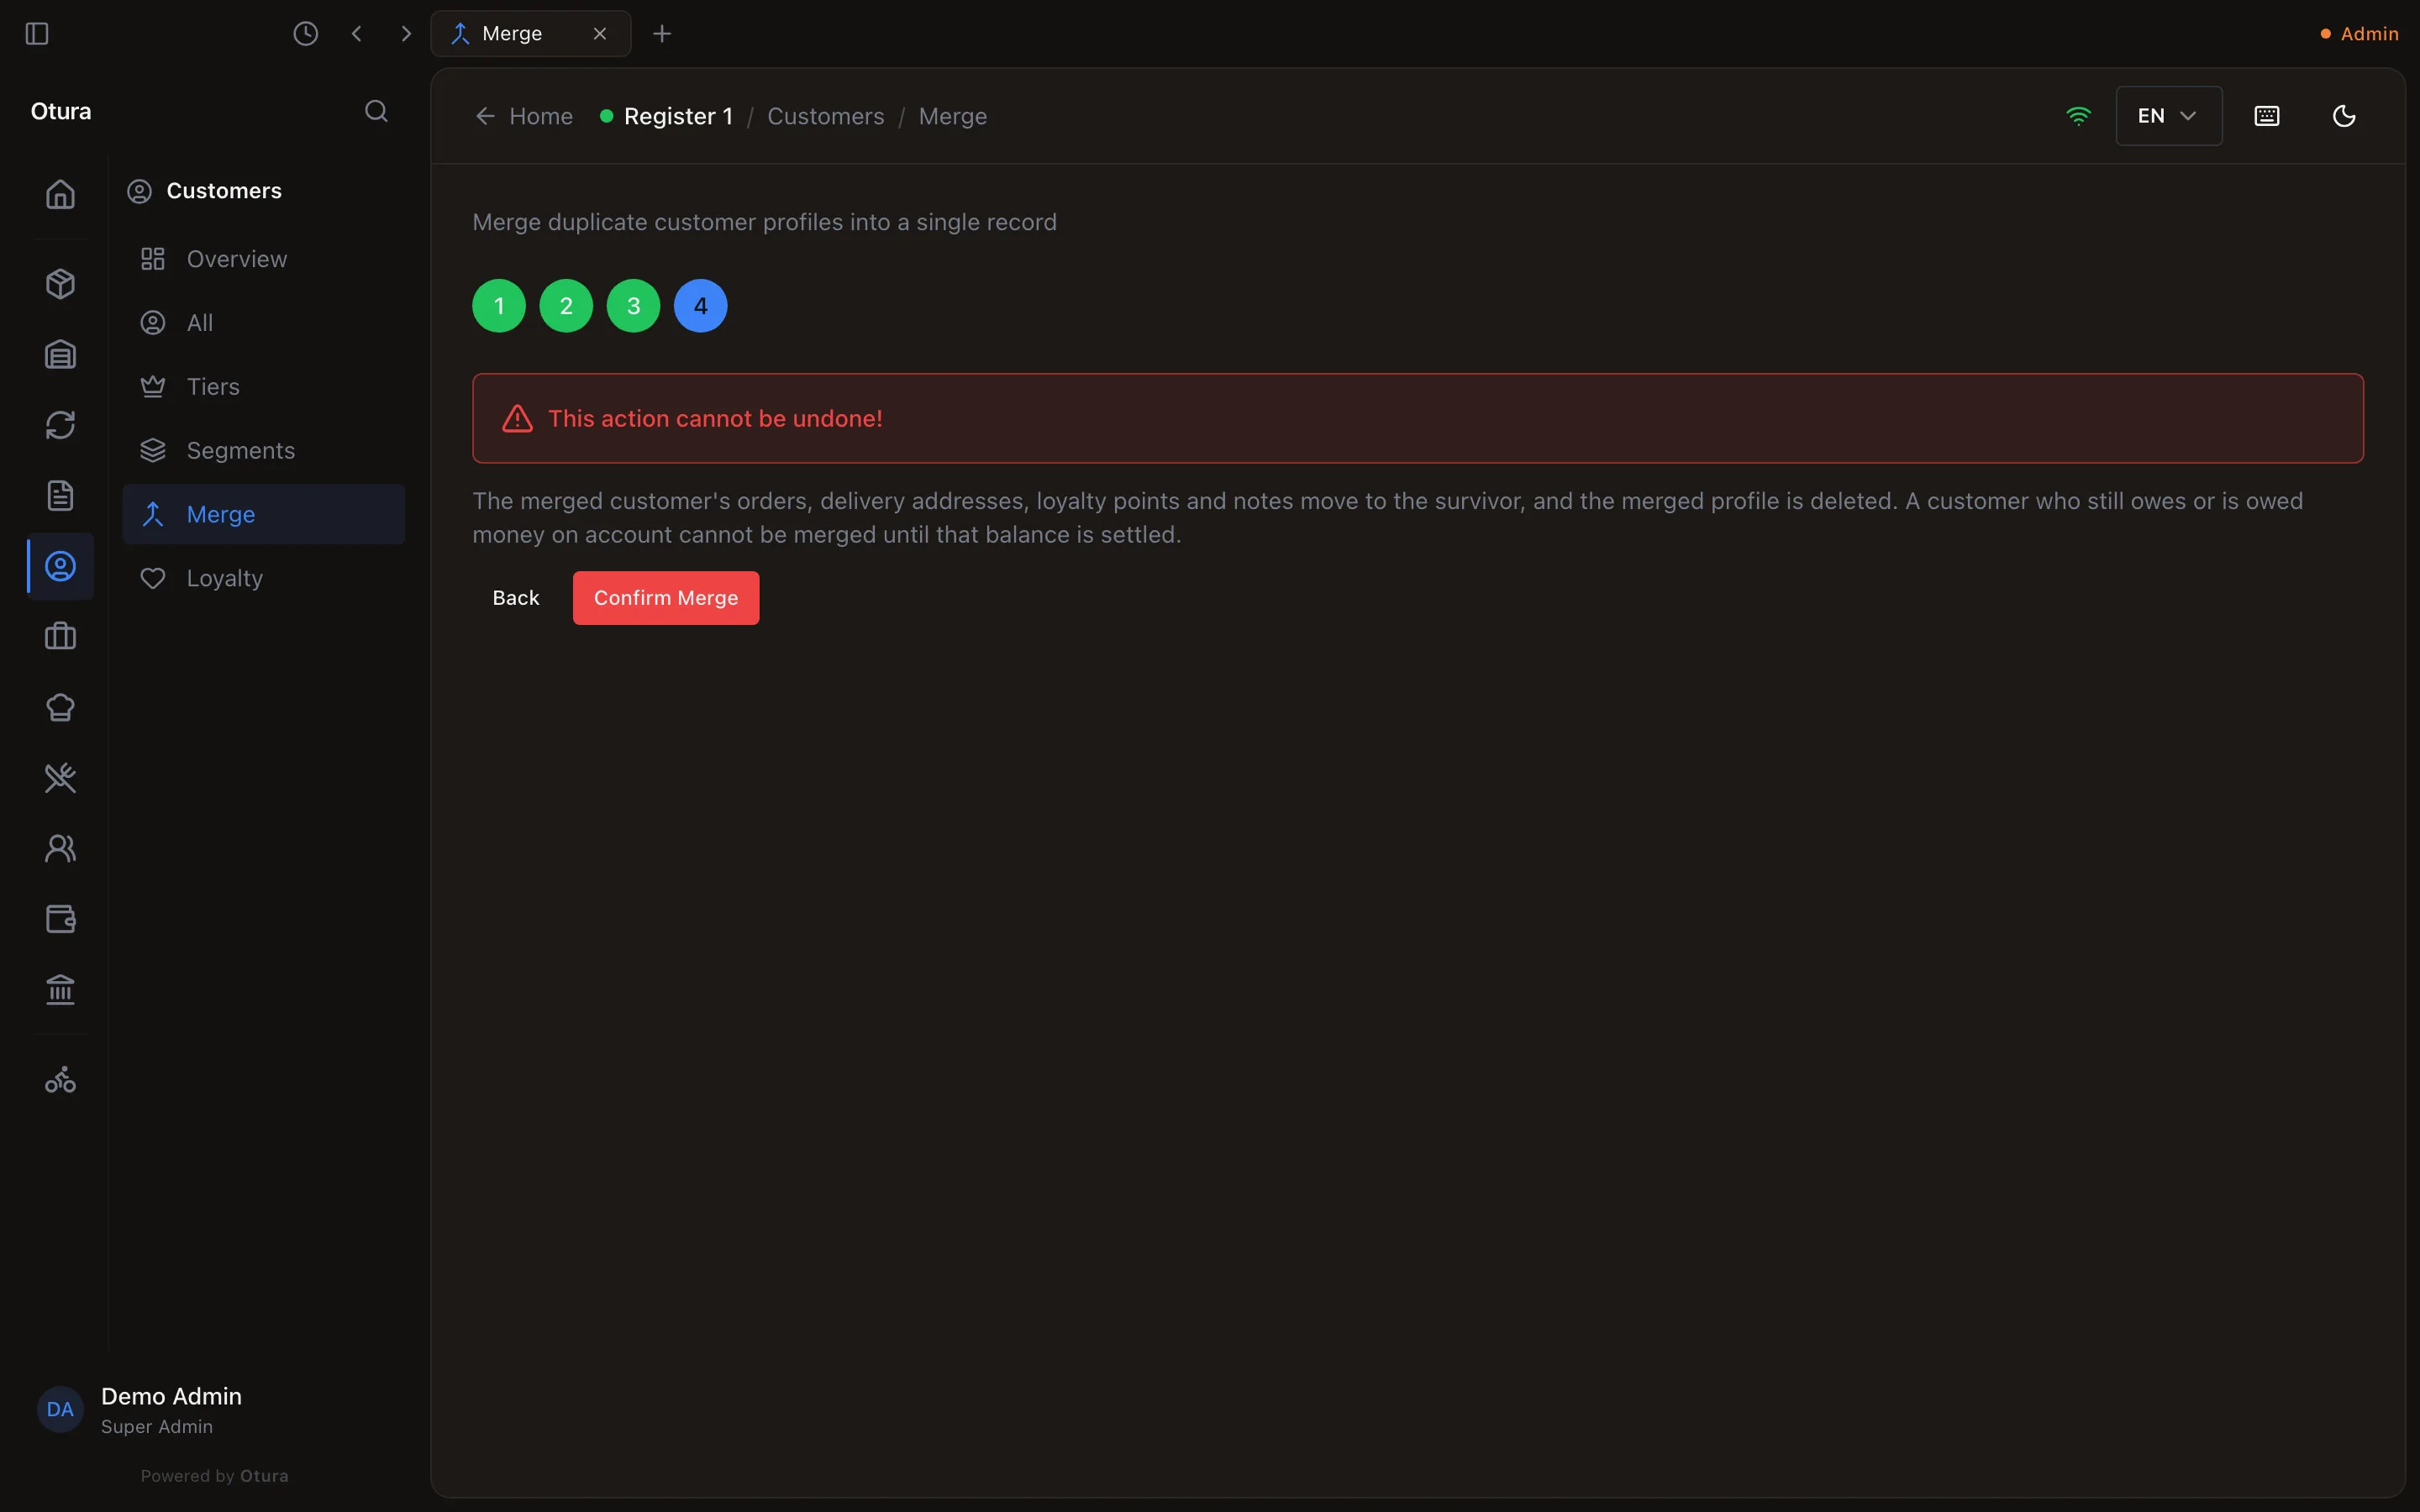The width and height of the screenshot is (2420, 1512).
Task: Select the Merge menu item
Action: pos(264,514)
